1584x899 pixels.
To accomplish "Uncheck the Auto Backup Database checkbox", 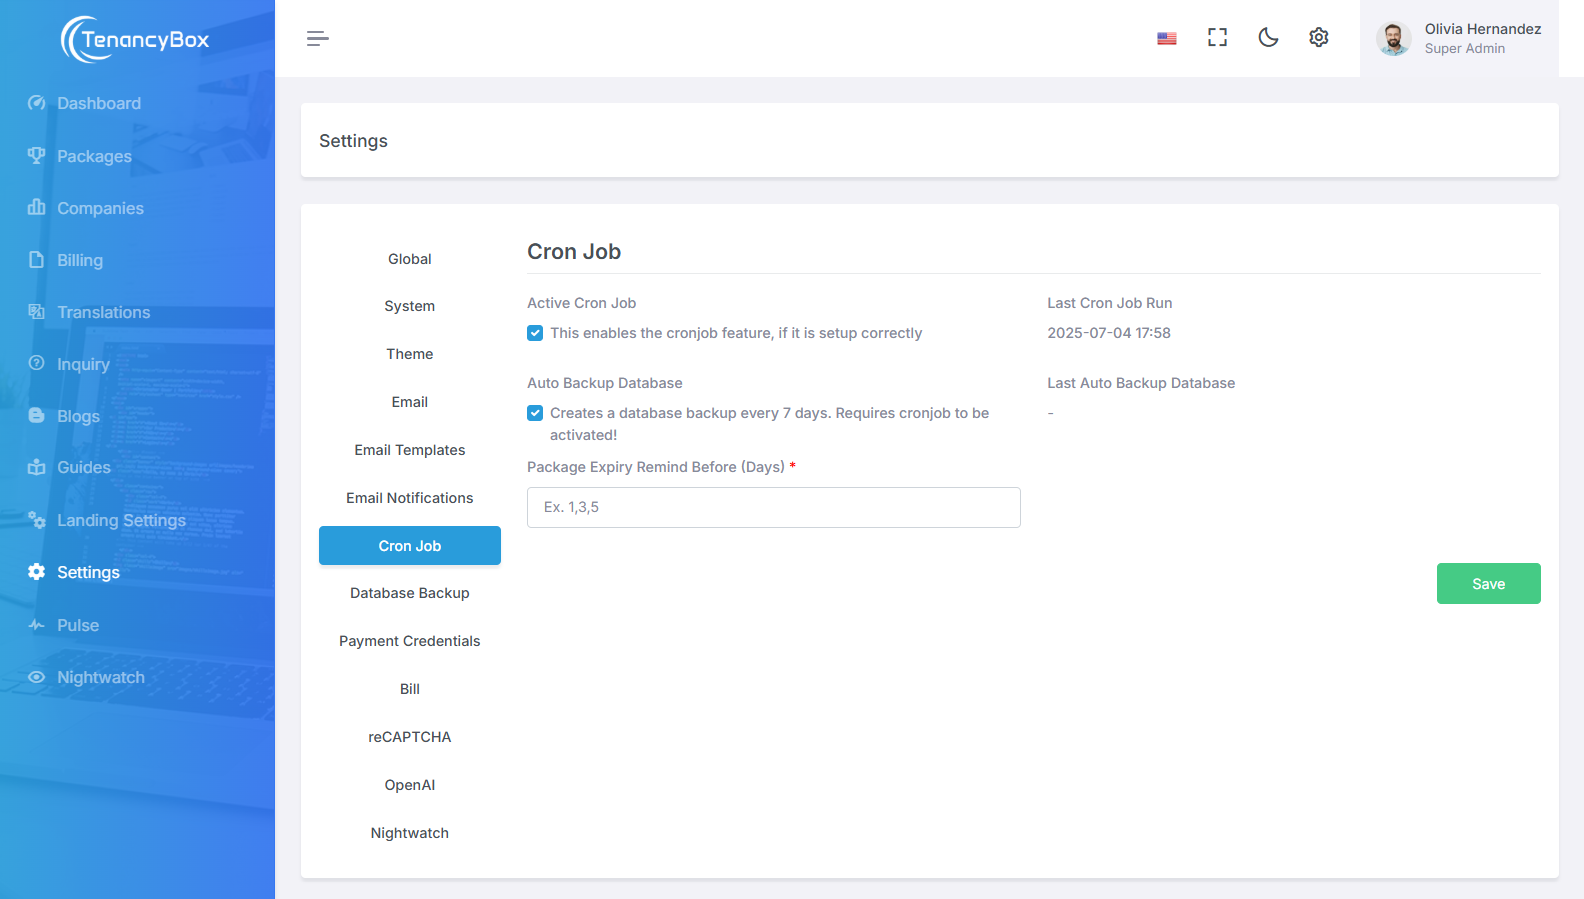I will (535, 413).
